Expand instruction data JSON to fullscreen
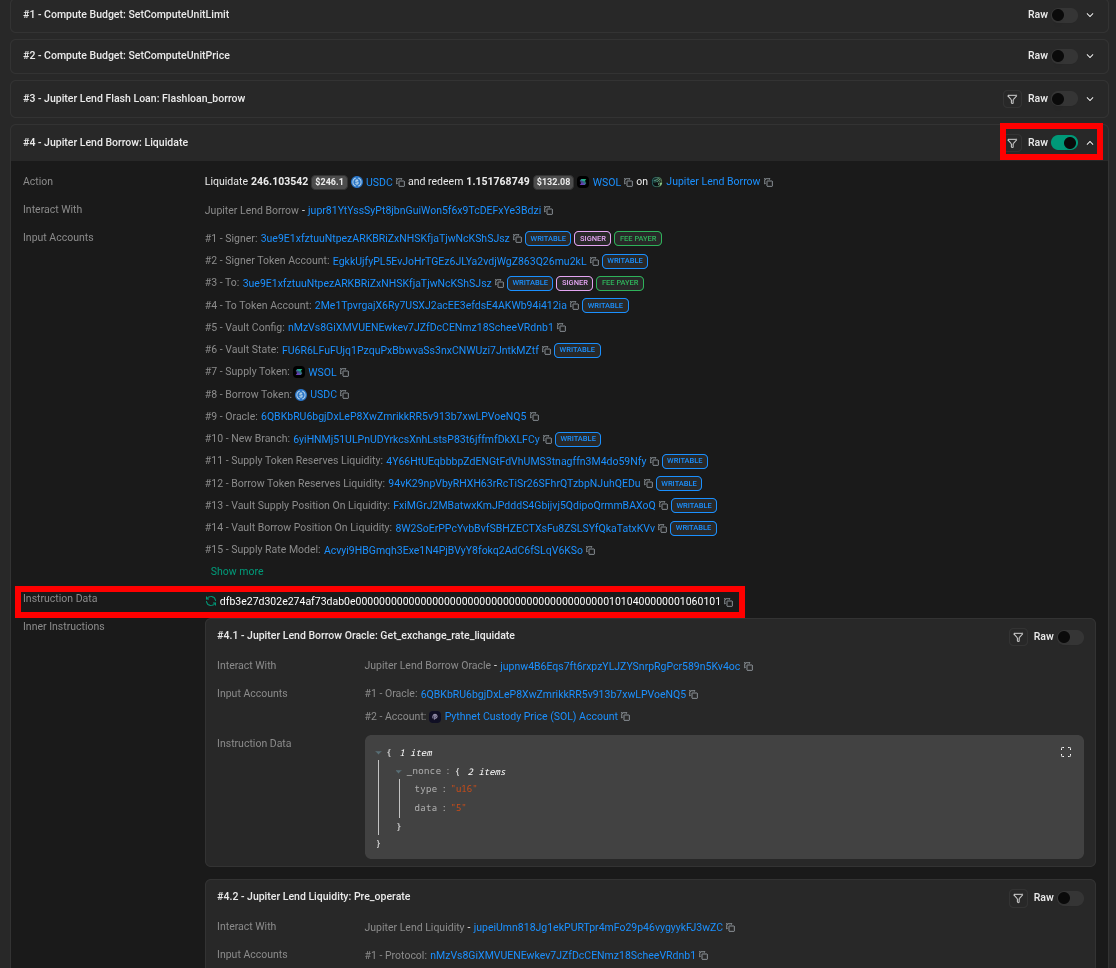Image resolution: width=1116 pixels, height=968 pixels. 1065,752
